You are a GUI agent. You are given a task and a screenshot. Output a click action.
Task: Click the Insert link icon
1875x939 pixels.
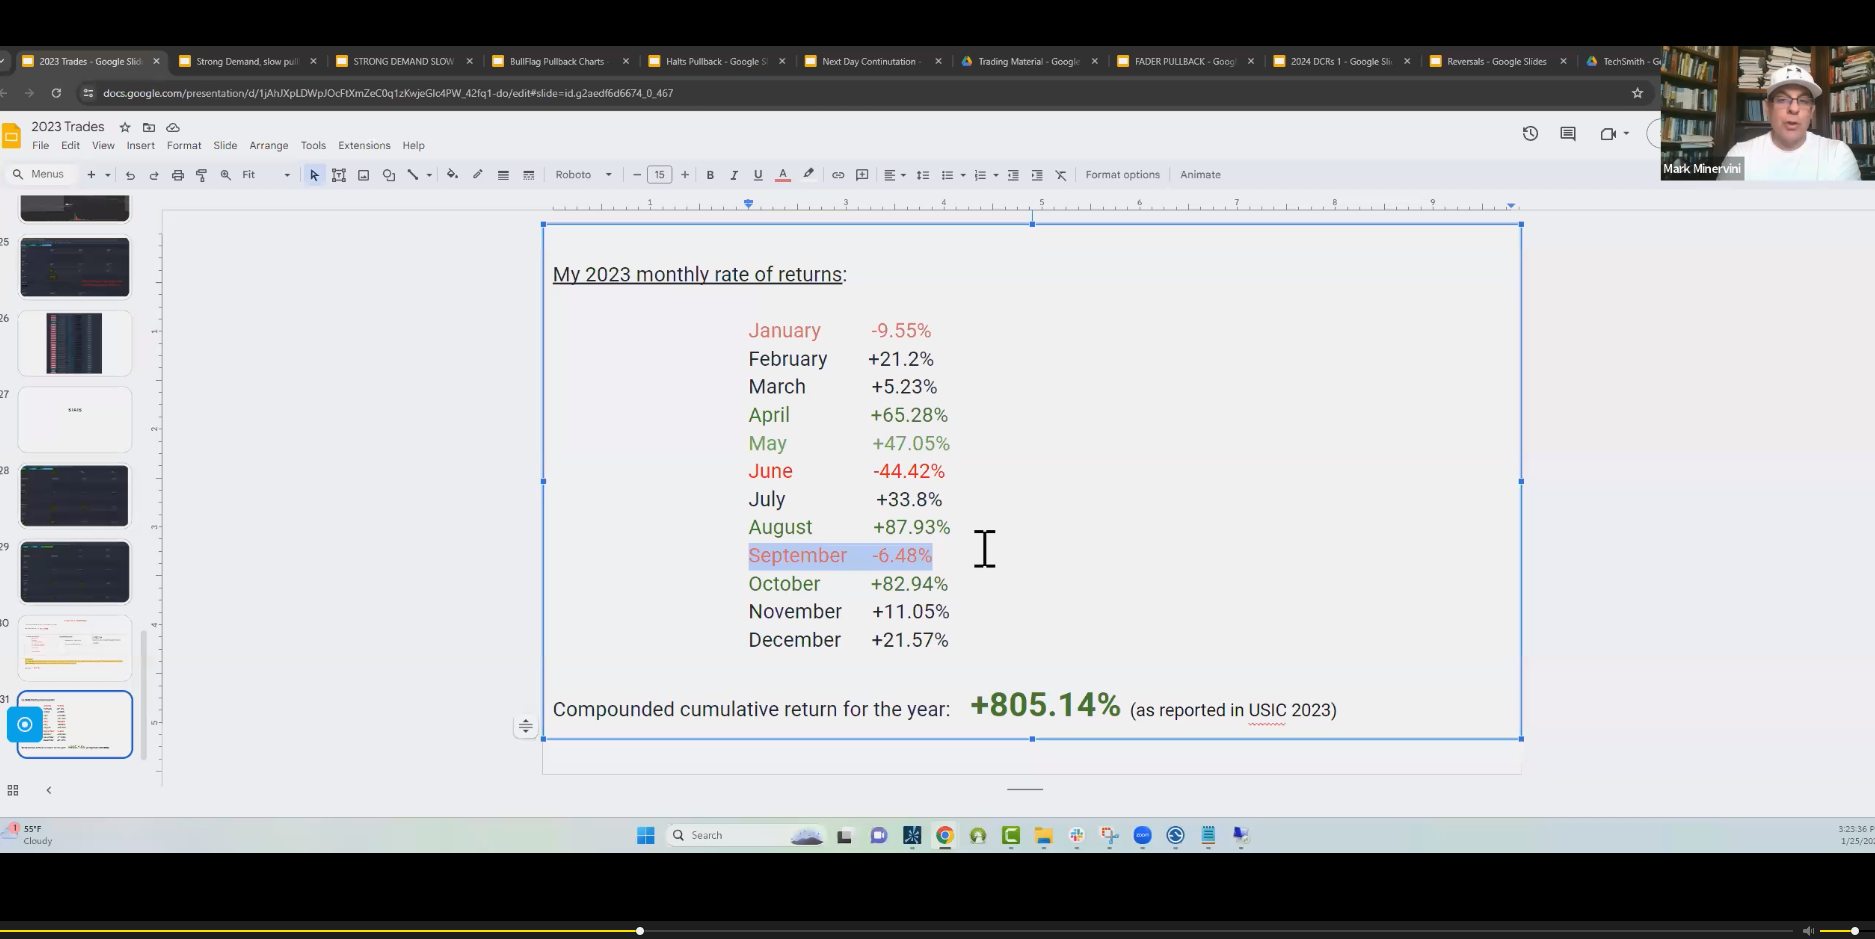point(838,175)
